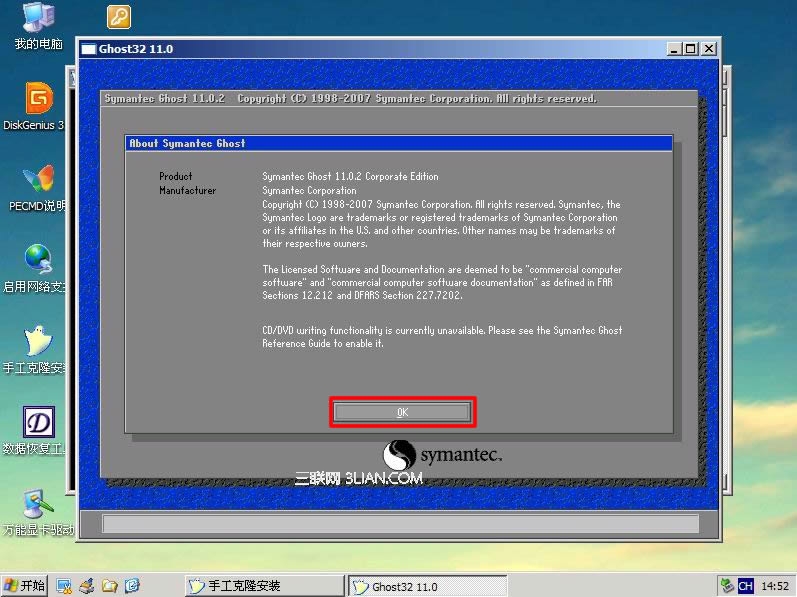Click the Symantec logo
Screen dimensions: 797x597
(x=442, y=455)
